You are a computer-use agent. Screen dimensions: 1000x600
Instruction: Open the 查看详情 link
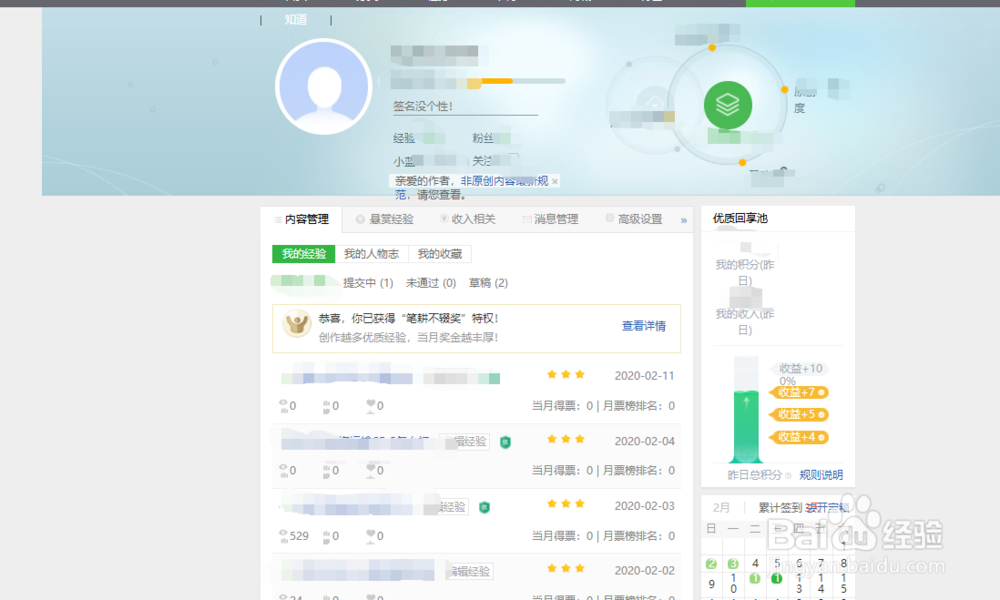646,324
